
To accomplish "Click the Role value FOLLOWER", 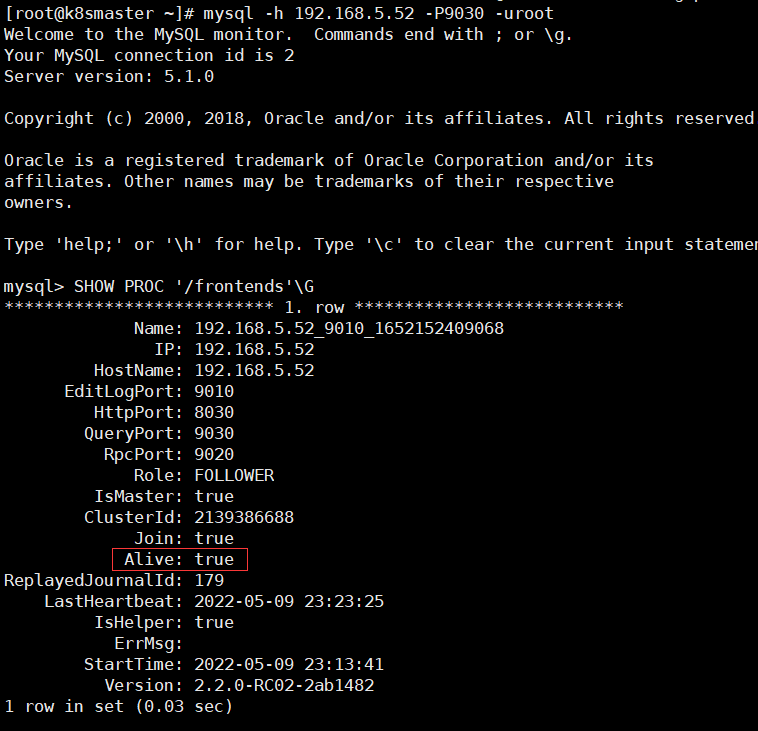I will click(234, 476).
